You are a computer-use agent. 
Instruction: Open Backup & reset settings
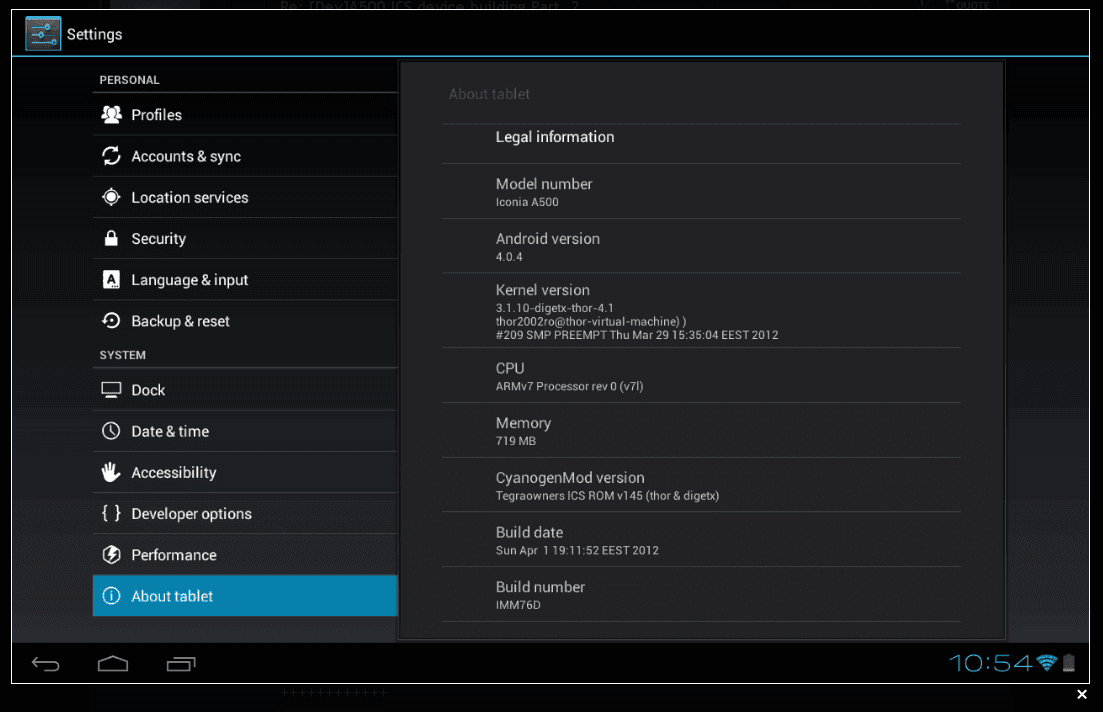point(245,321)
